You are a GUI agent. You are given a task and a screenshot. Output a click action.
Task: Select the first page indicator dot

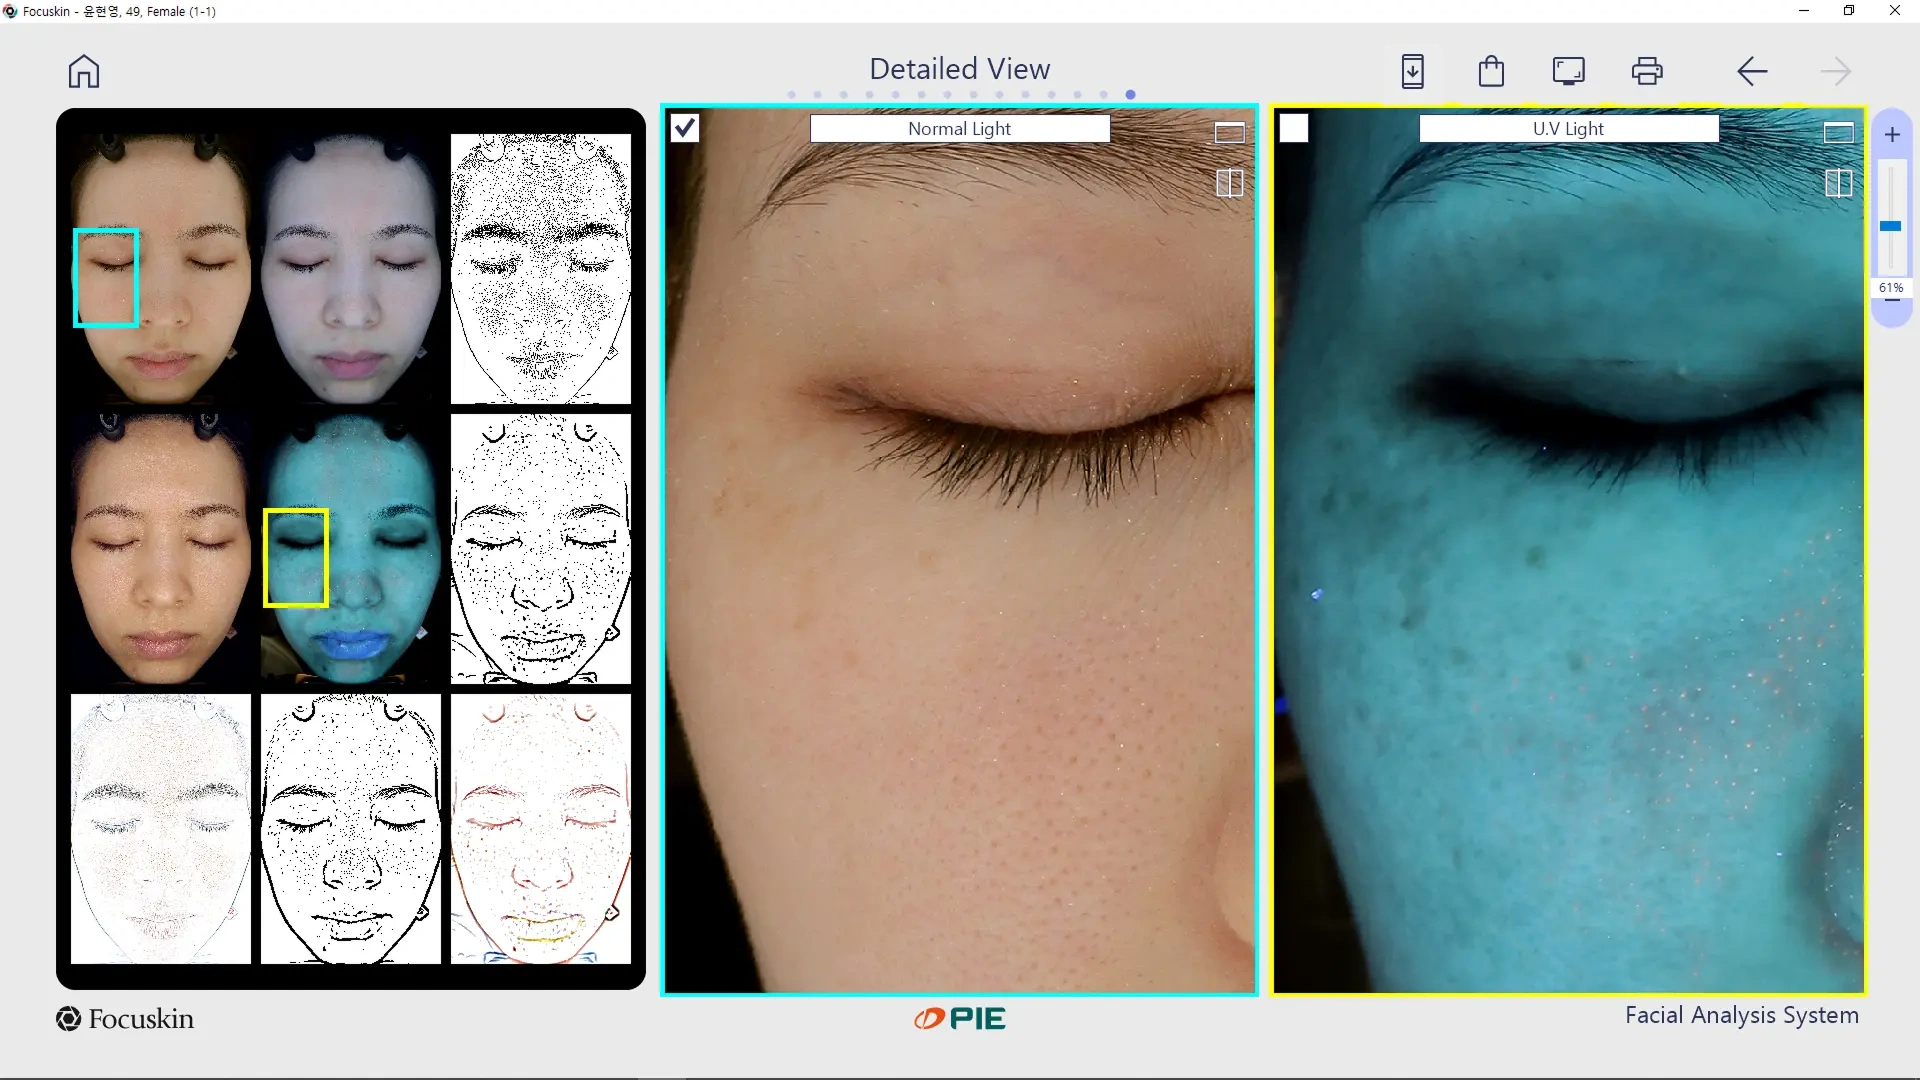[x=792, y=95]
